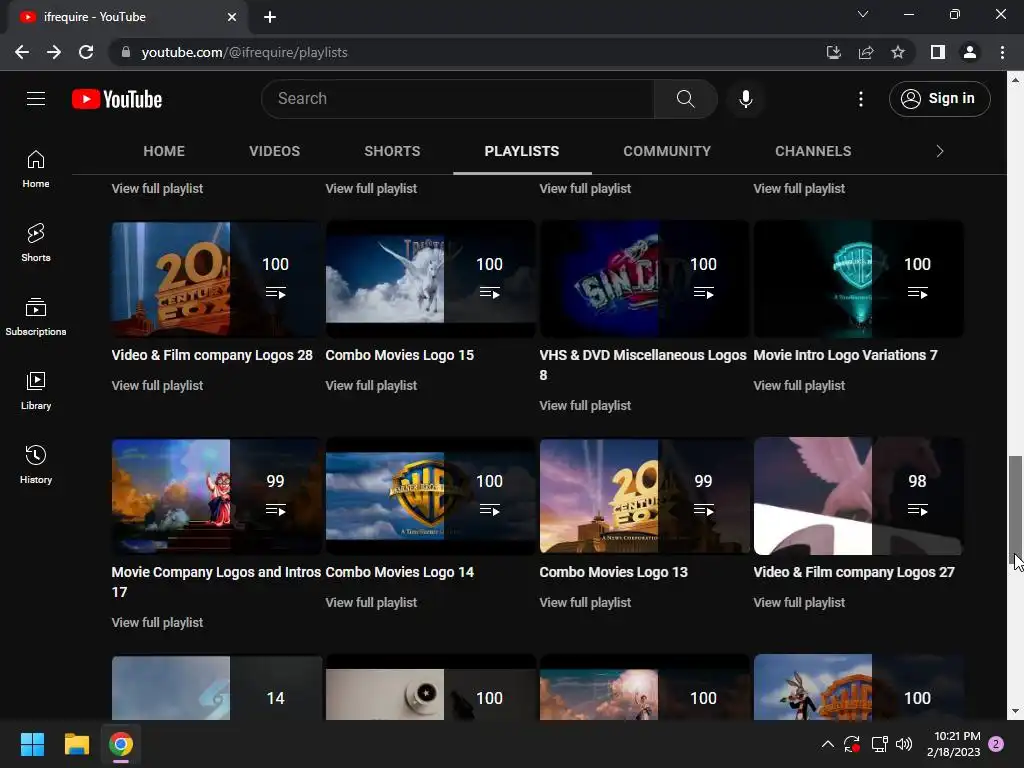
Task: Expand more channel tabs with right chevron
Action: click(x=940, y=151)
